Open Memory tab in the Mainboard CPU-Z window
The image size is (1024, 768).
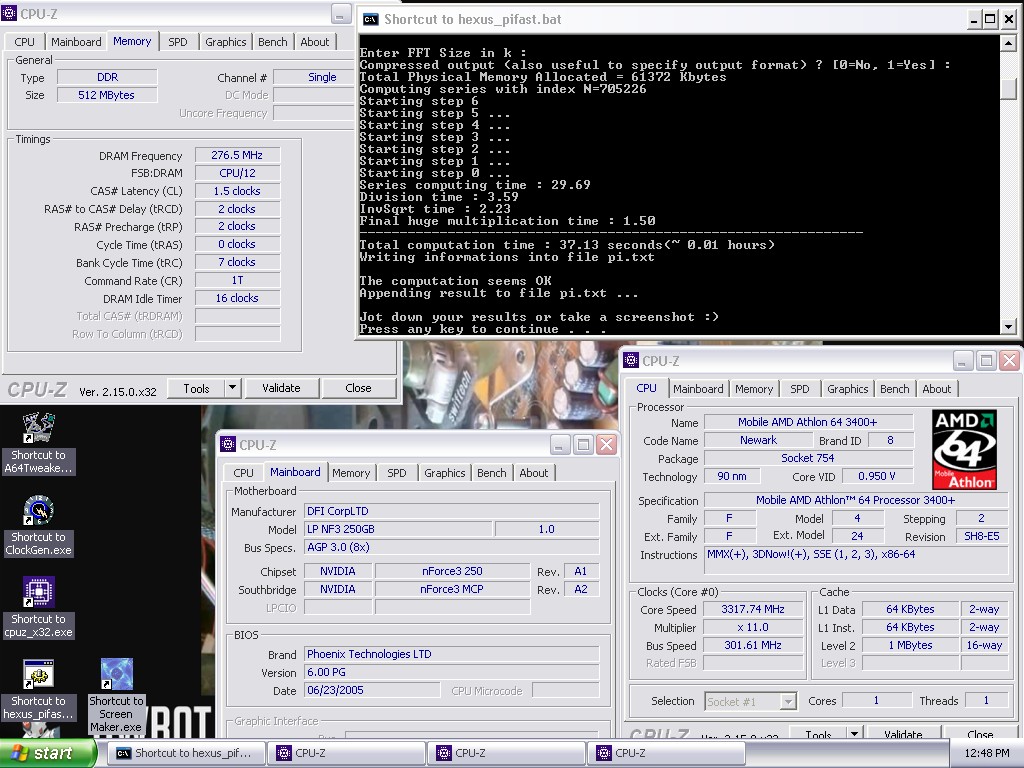(x=351, y=473)
